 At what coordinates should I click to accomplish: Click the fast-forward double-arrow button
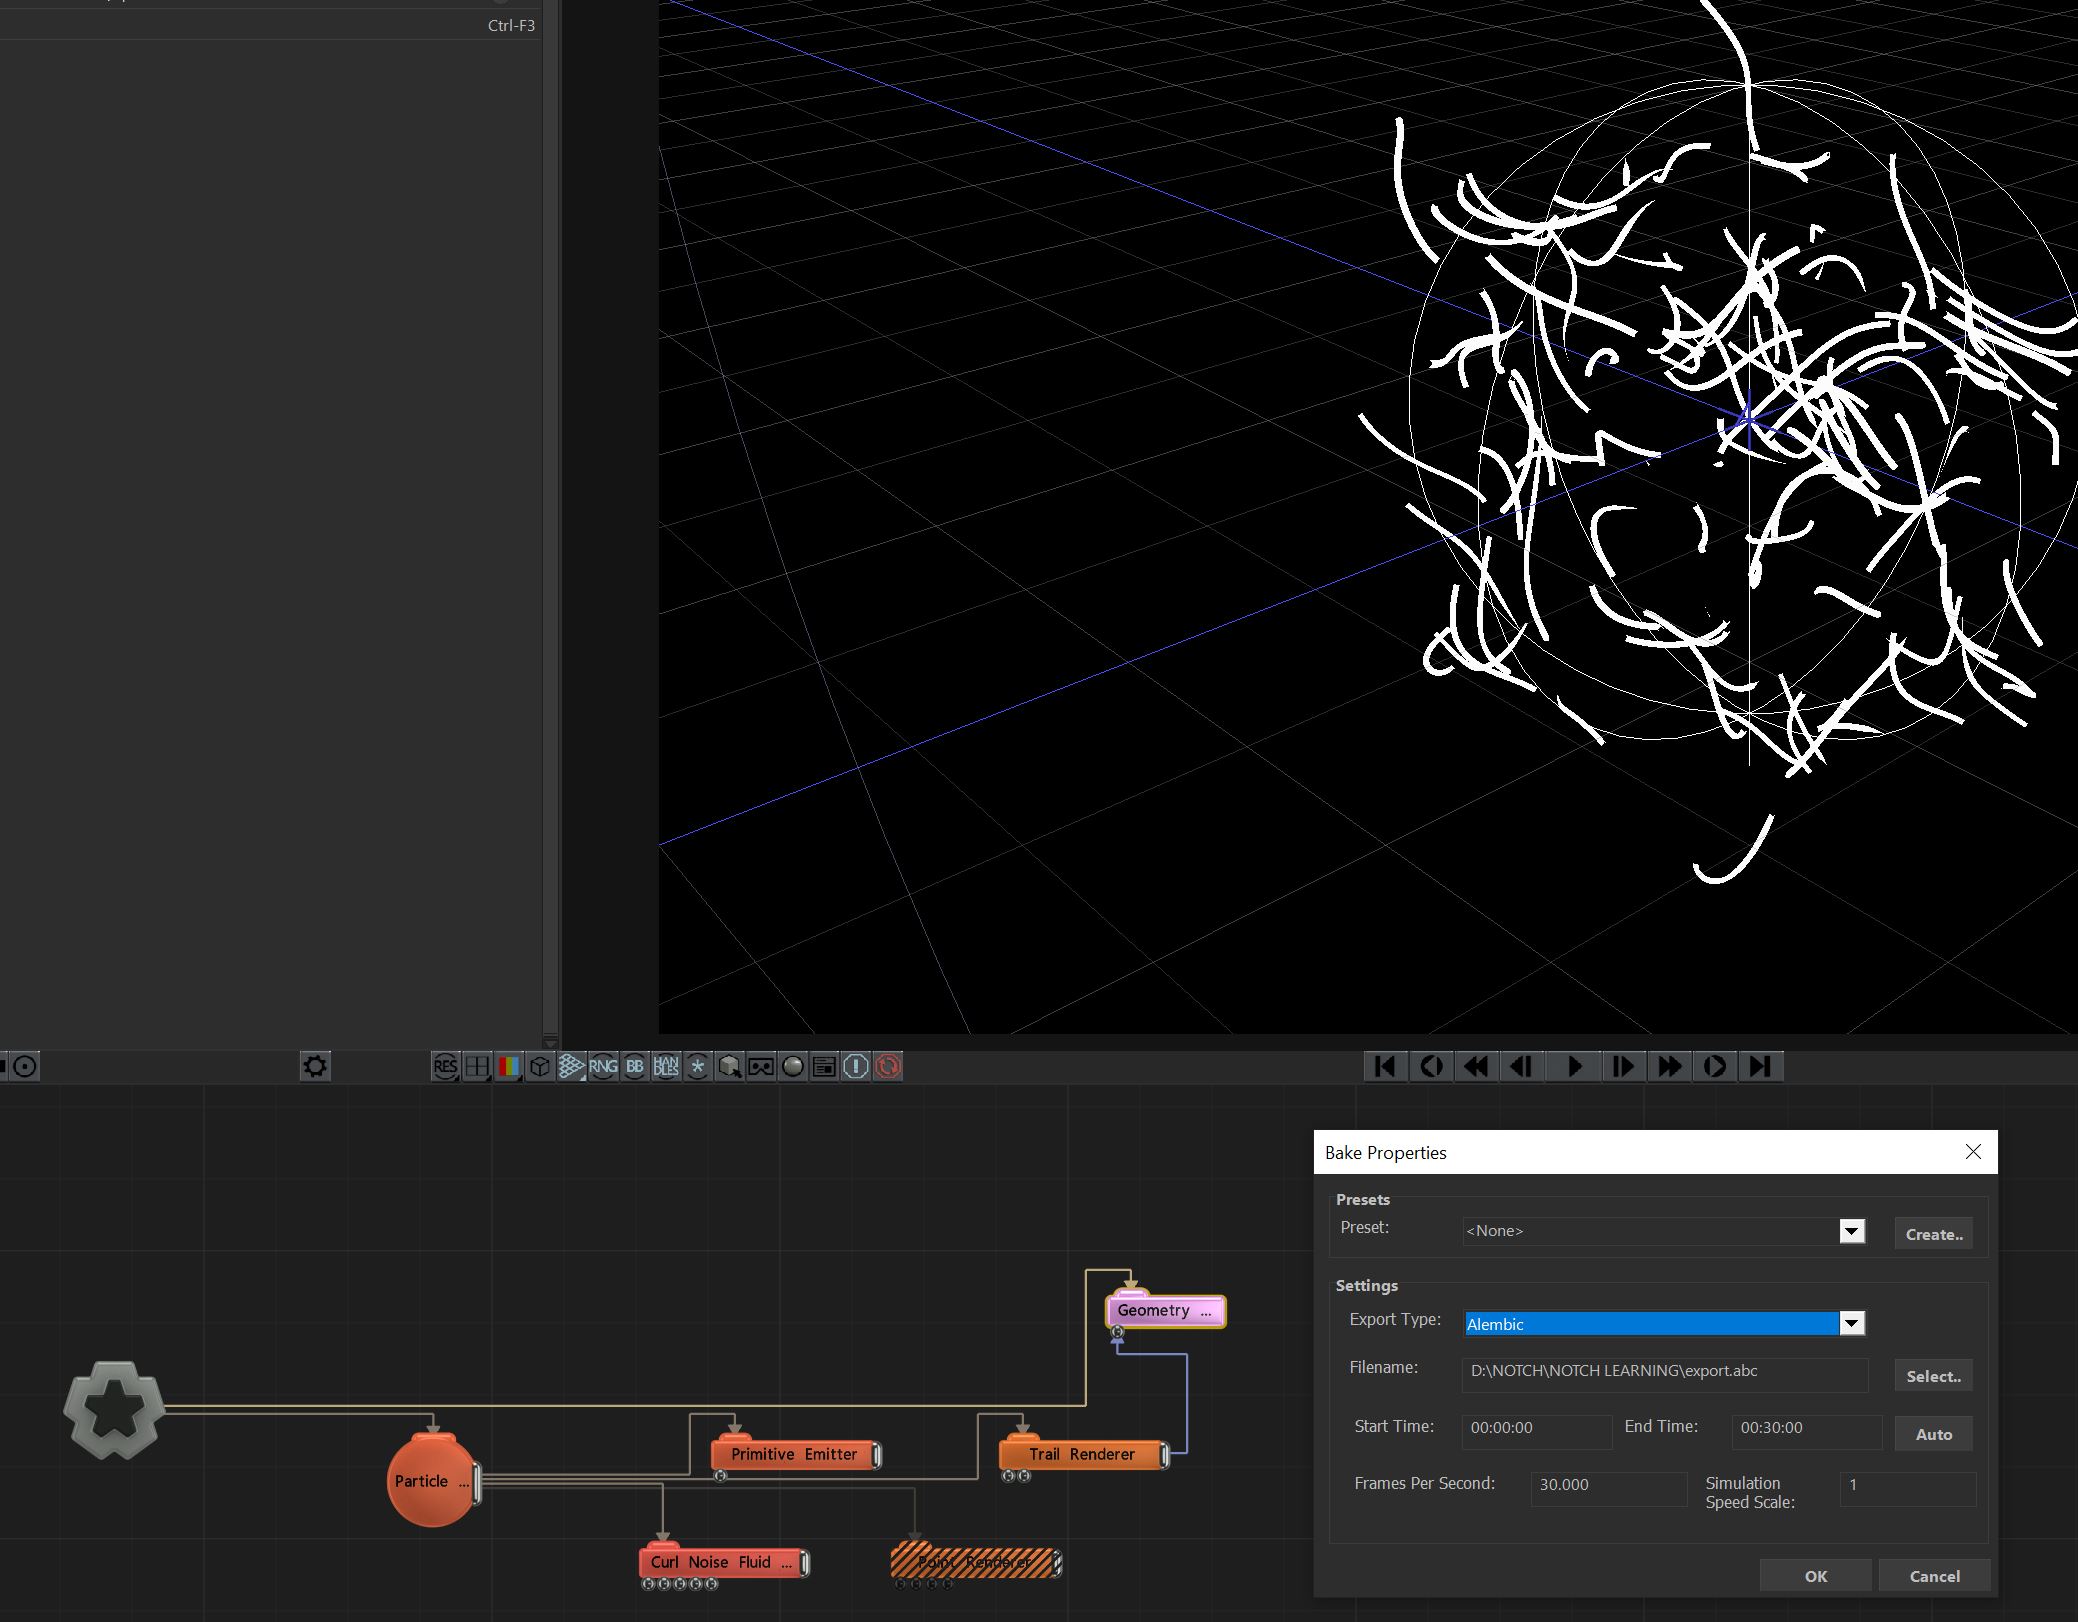1668,1066
